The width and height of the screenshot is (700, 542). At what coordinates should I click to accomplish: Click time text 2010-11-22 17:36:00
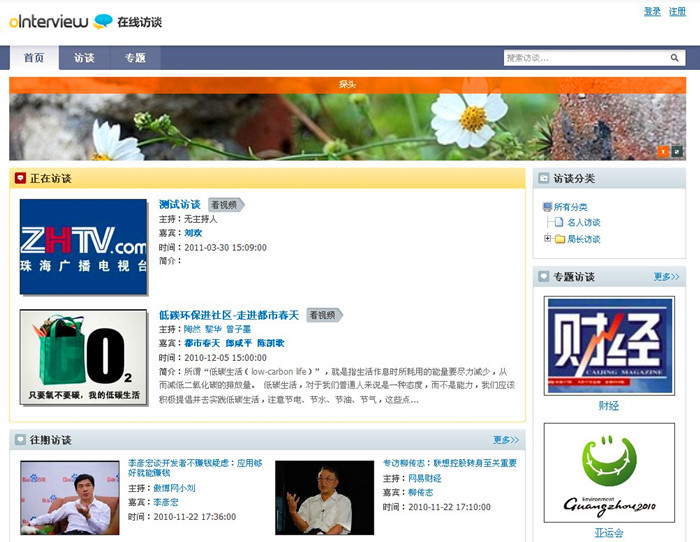195,517
